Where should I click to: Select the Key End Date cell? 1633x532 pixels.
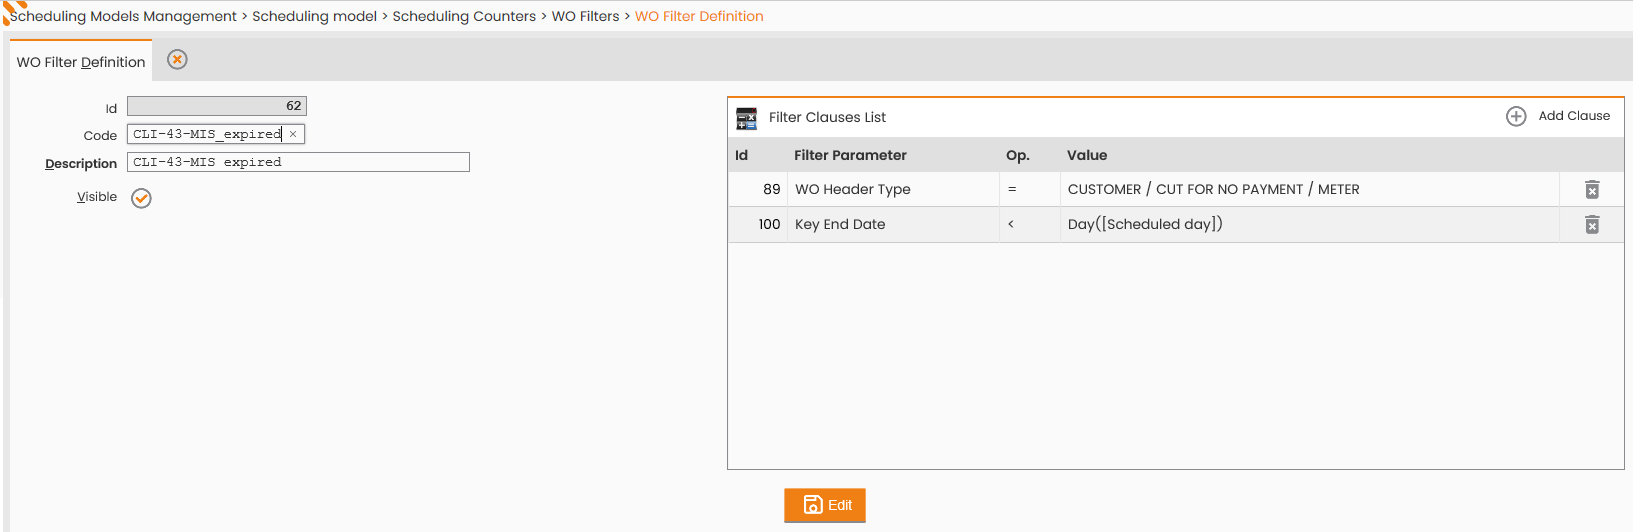(893, 224)
